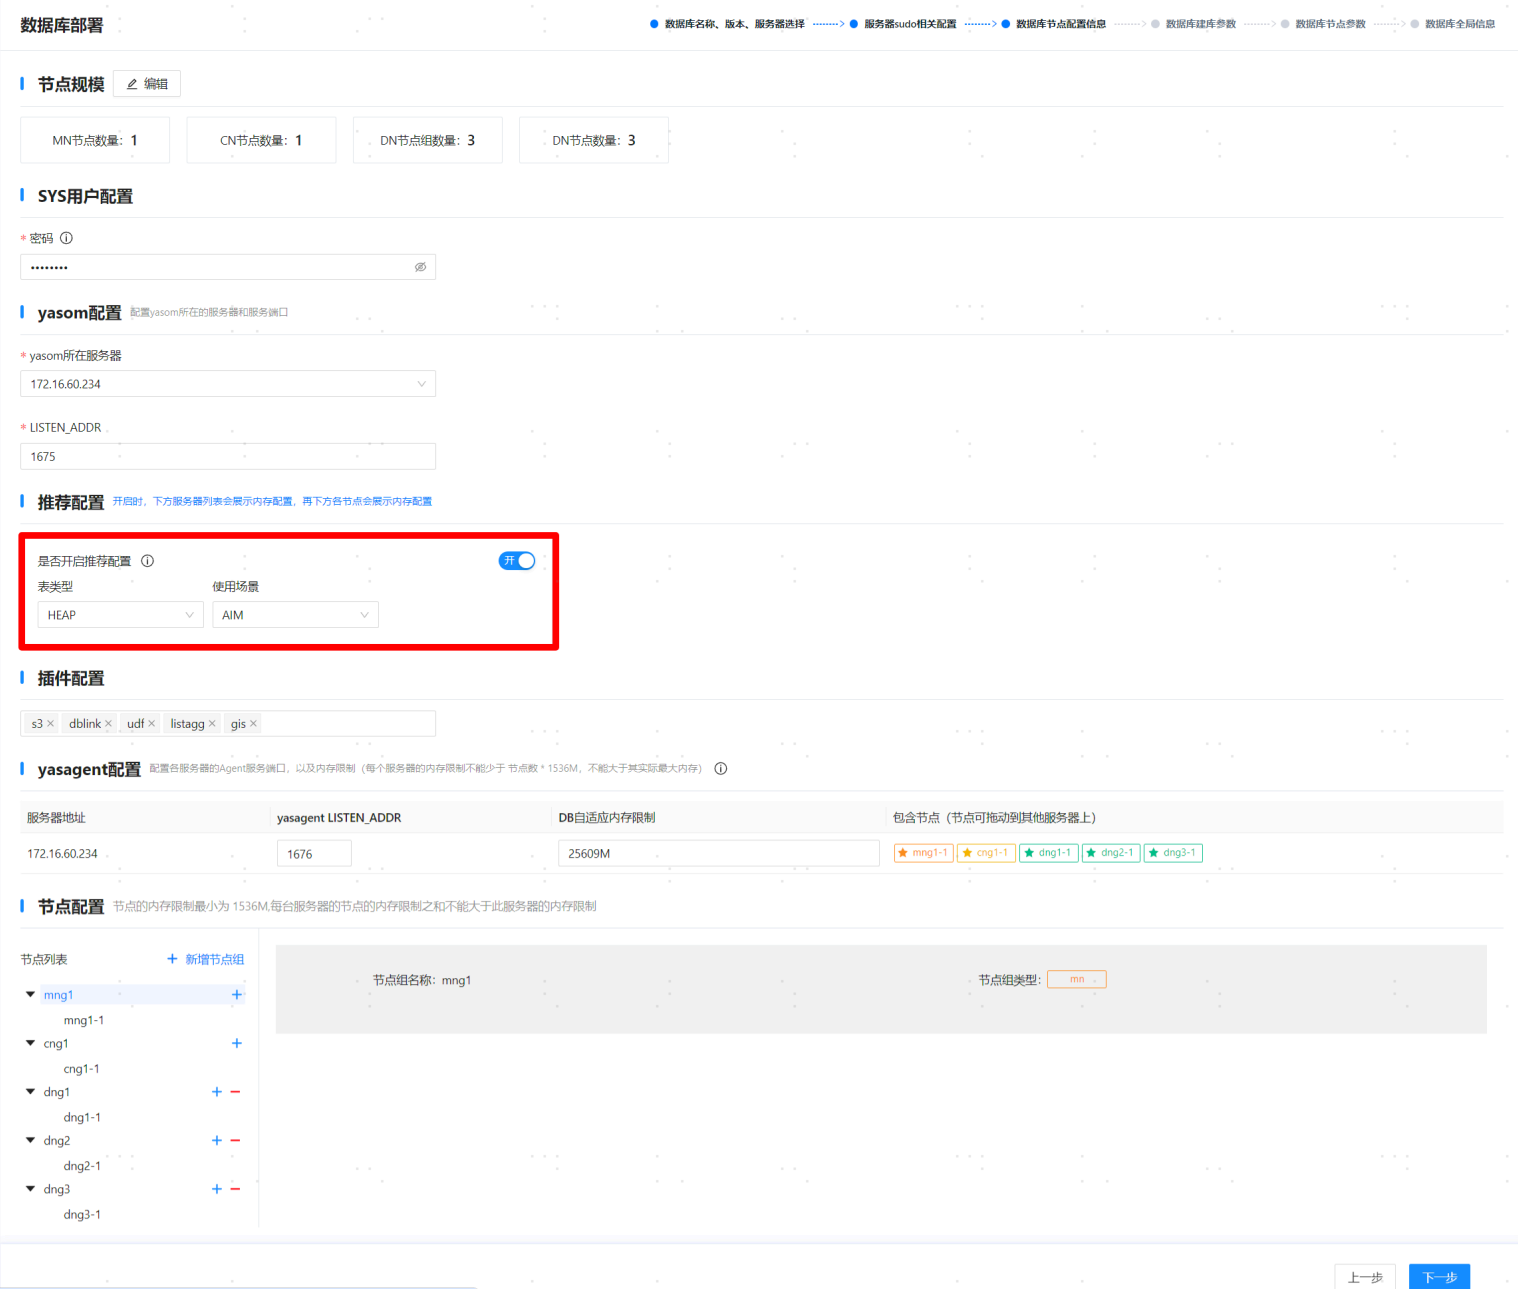Add a node to dng3 group
Viewport: 1518px width, 1289px height.
(217, 1189)
